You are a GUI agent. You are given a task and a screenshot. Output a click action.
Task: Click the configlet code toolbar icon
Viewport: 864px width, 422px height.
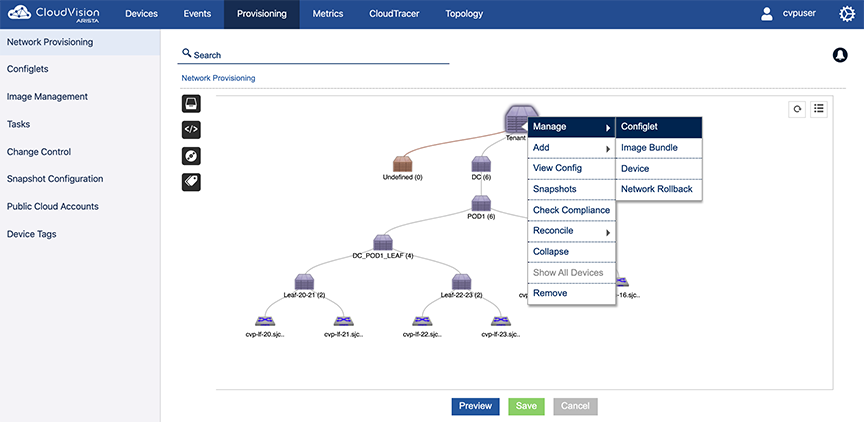point(191,130)
